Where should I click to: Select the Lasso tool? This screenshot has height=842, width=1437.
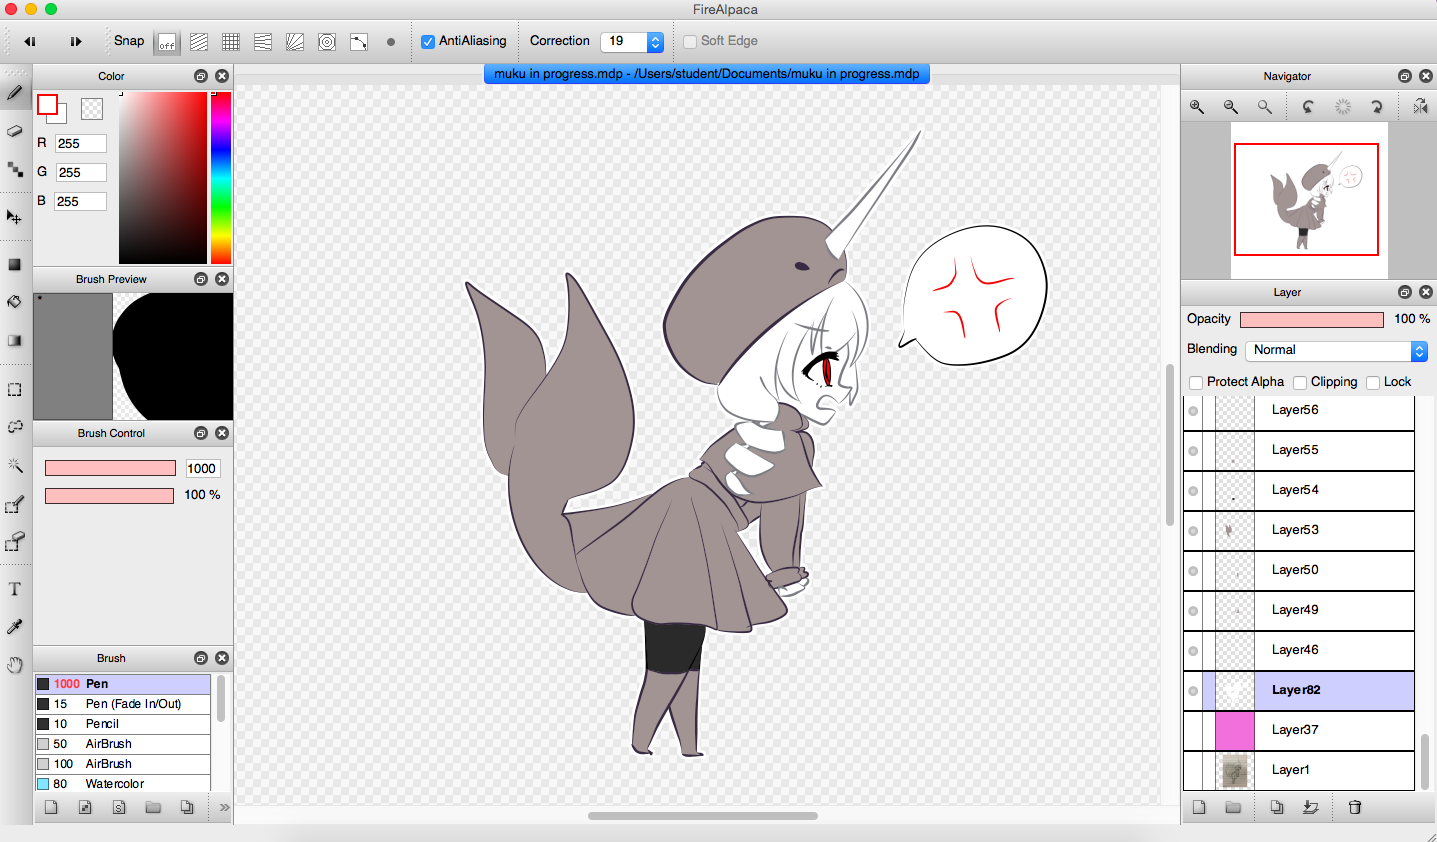[x=15, y=427]
